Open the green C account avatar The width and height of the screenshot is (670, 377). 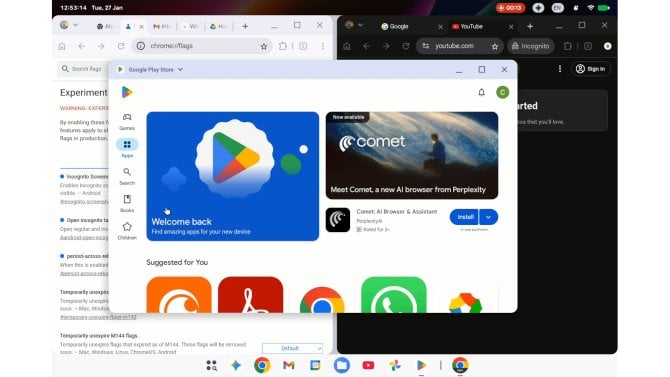502,92
